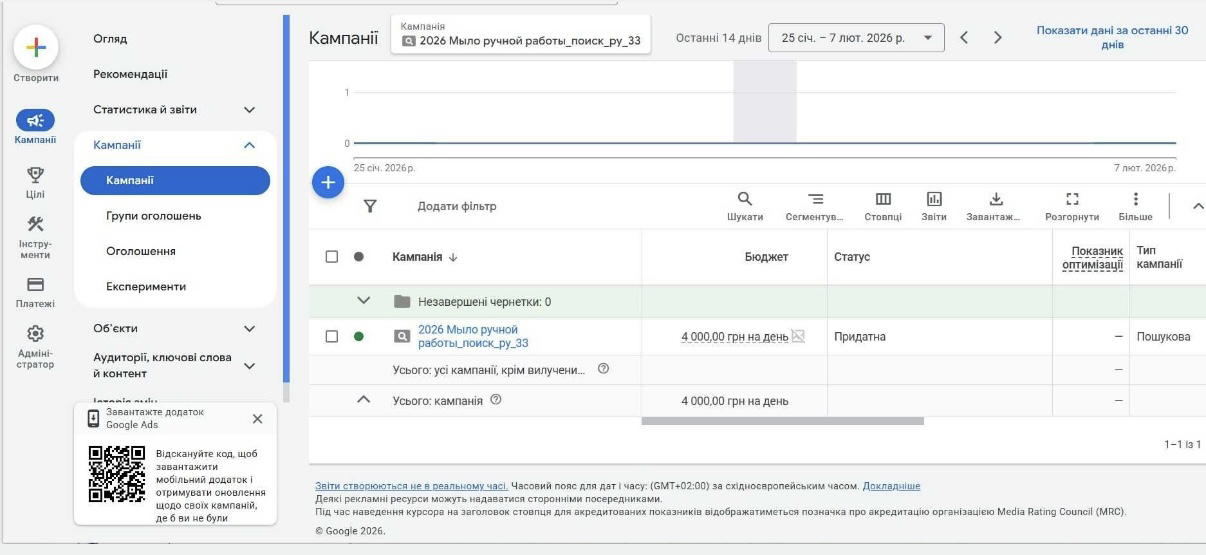Click the Бюджет column header
Viewport: 1206px width, 555px height.
(x=766, y=257)
